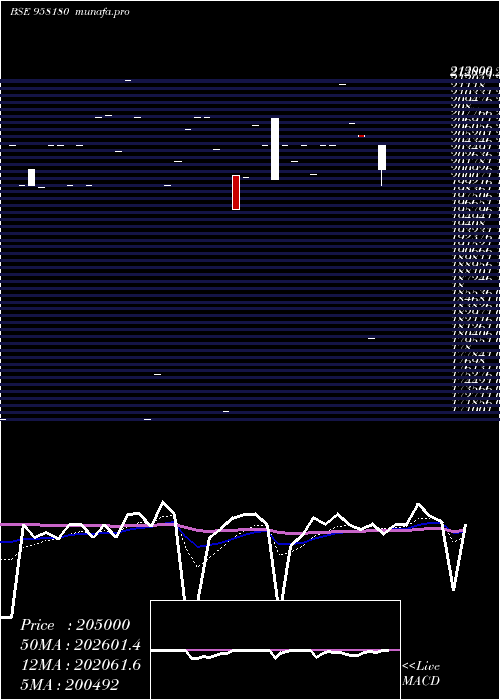Click the BSE 958180 munafa.pro title text

pyautogui.click(x=70, y=12)
